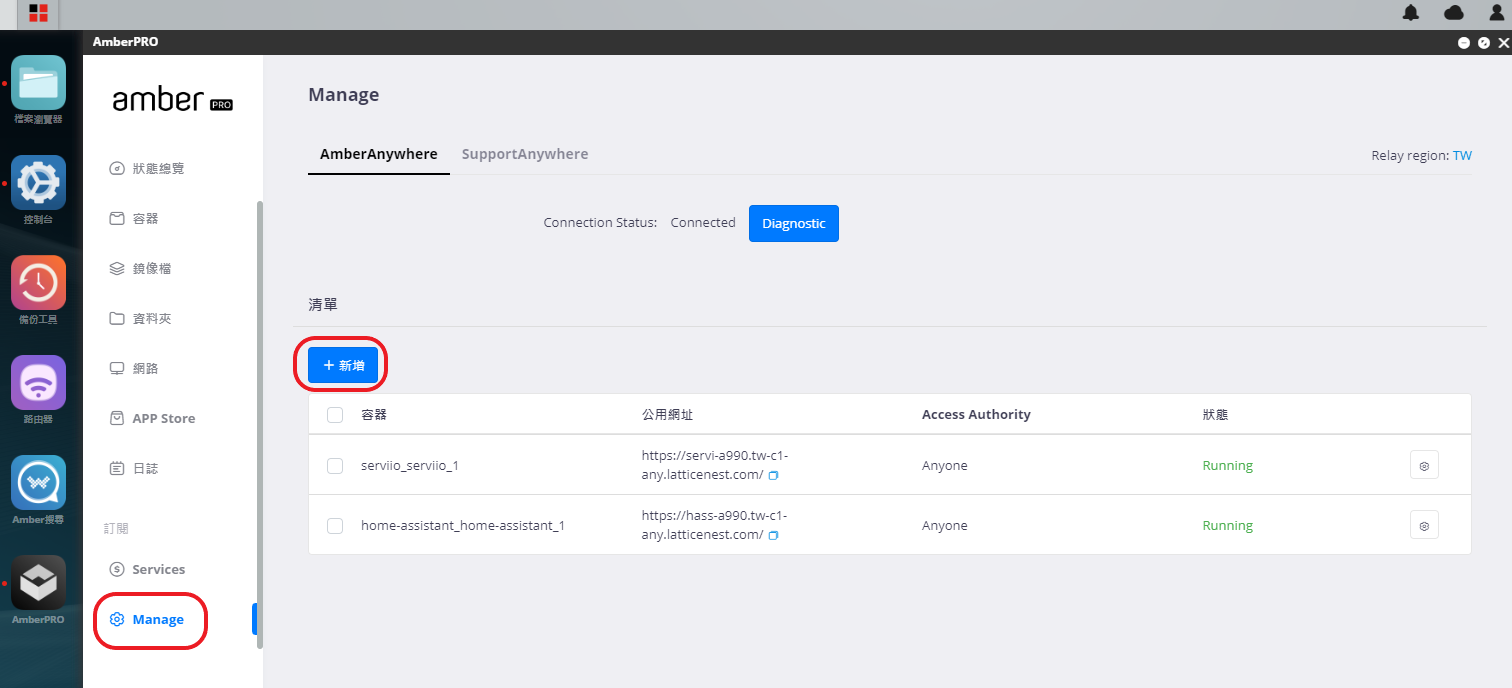Click Anyone access for serviio_serviio_1
1512x688 pixels.
945,465
